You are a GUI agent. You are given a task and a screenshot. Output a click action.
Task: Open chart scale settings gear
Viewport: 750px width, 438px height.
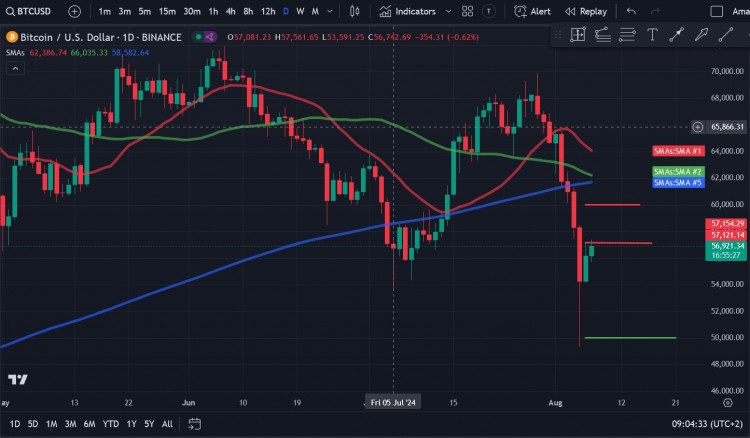tap(728, 403)
